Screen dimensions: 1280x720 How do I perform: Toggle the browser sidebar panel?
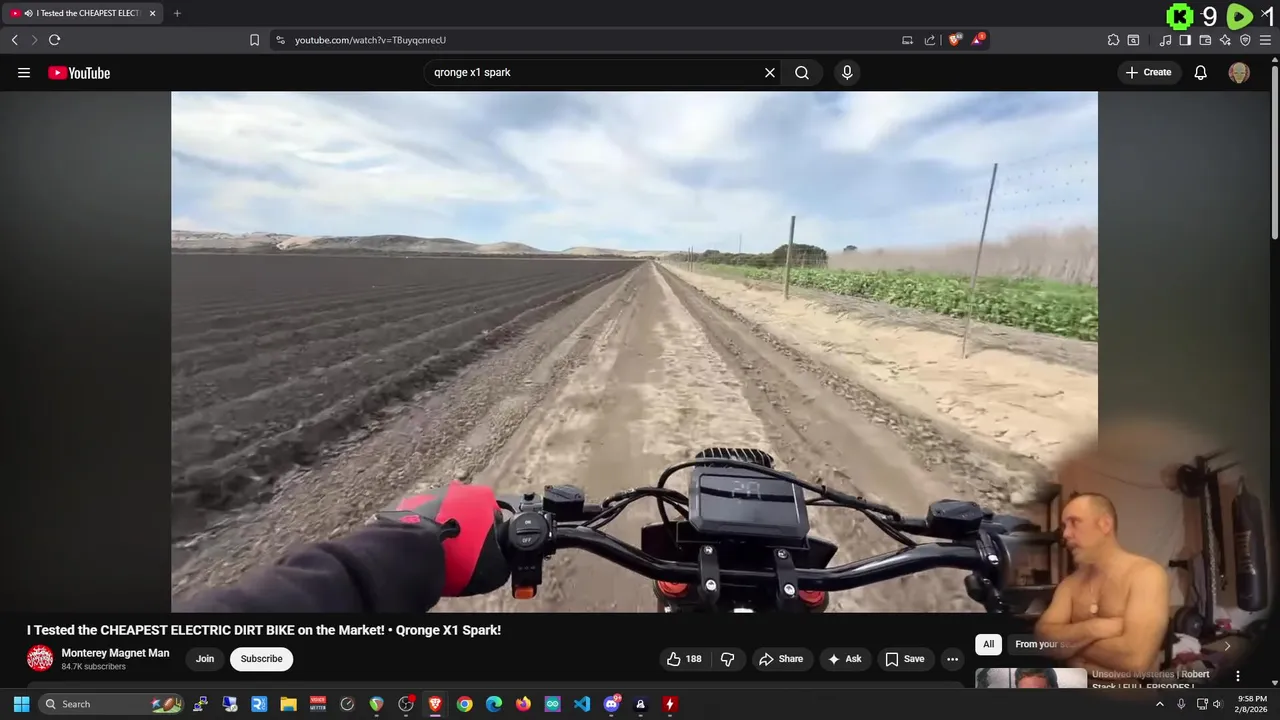[x=1185, y=40]
